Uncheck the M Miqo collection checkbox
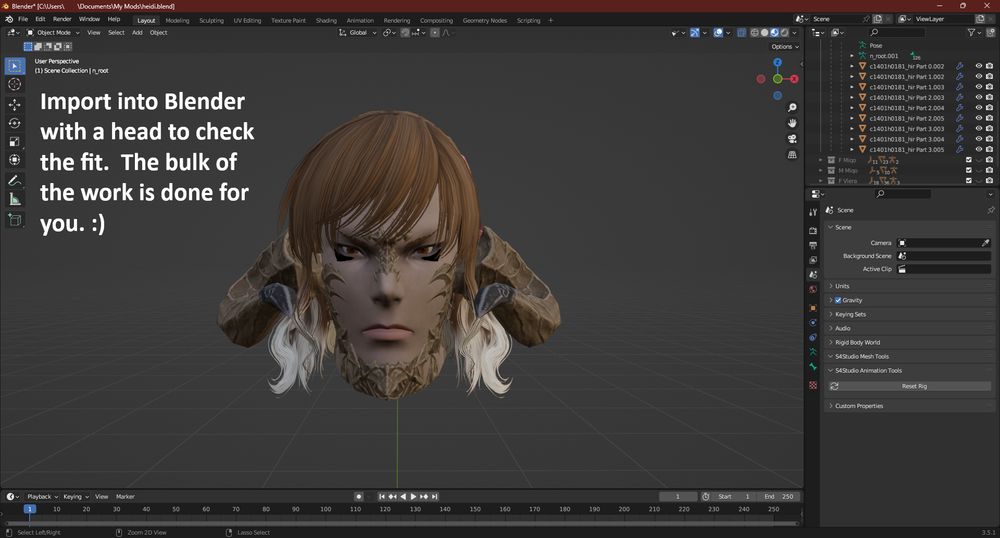 tap(969, 171)
